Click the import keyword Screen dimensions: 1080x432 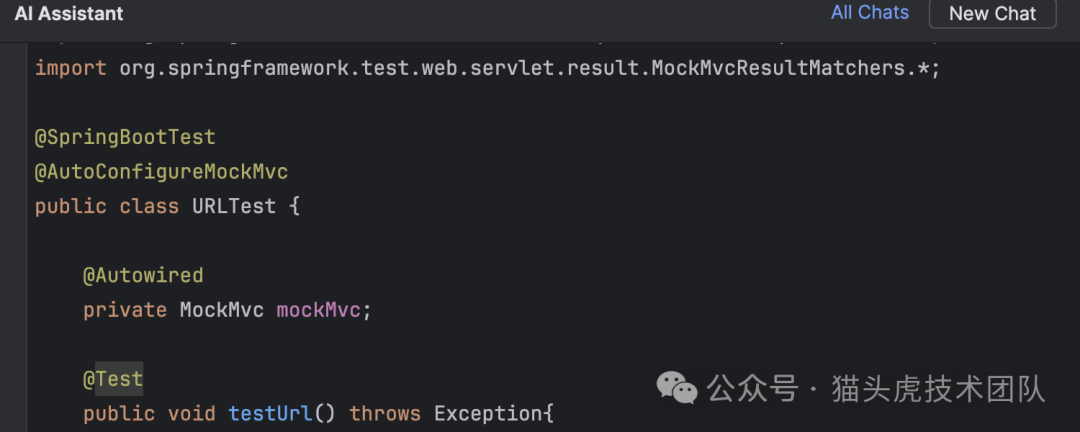71,69
